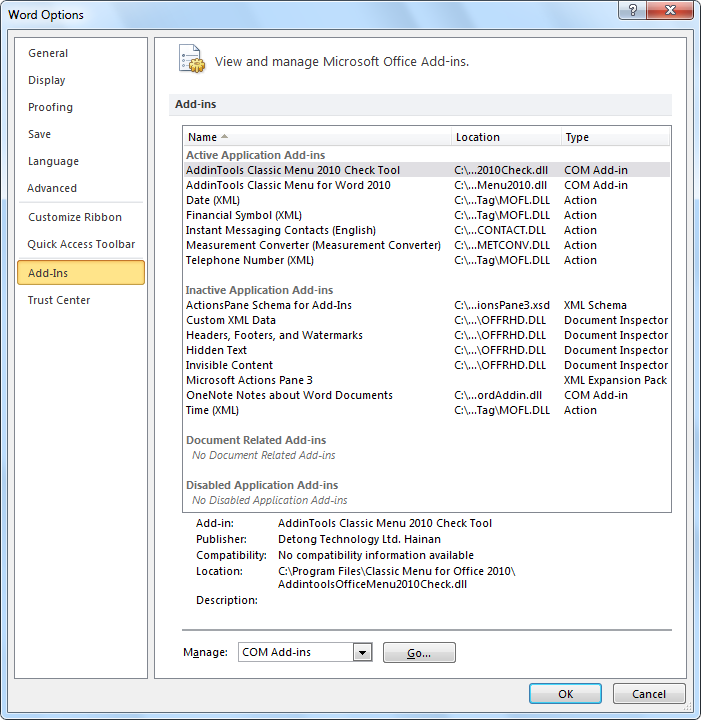
Task: Open the Display options category
Action: coord(81,80)
